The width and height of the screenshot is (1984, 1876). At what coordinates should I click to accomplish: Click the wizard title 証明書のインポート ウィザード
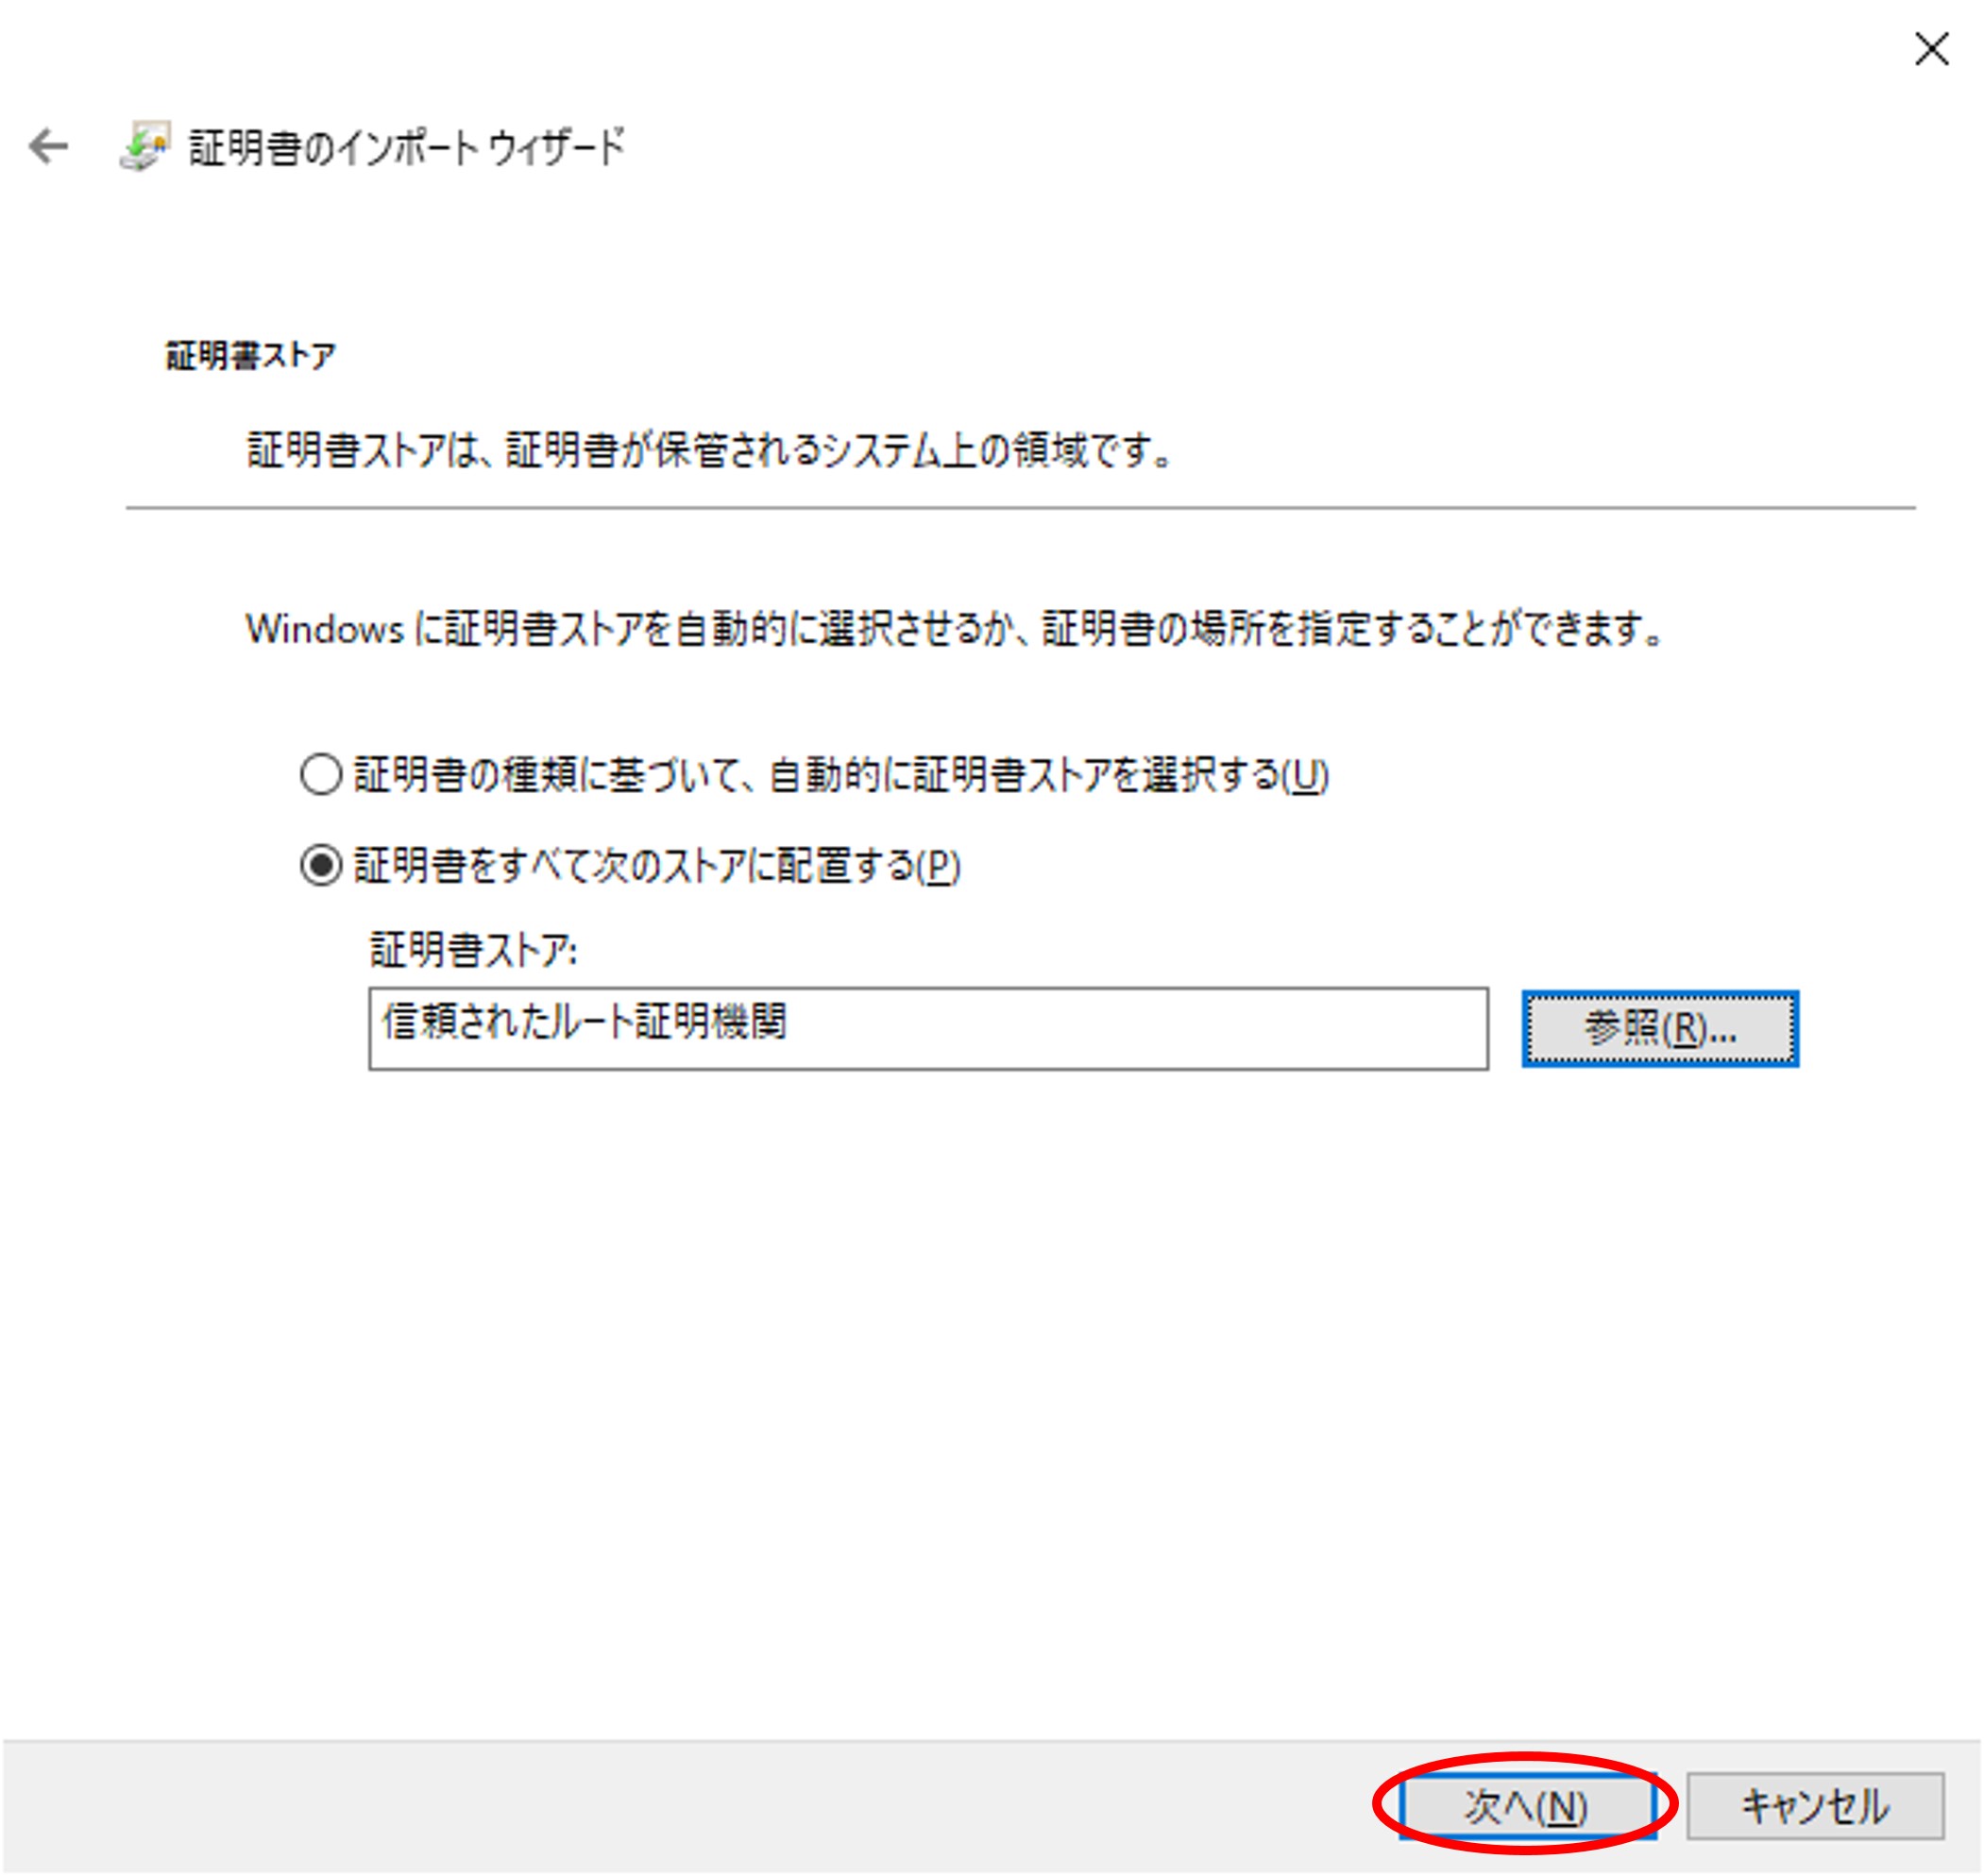point(406,148)
